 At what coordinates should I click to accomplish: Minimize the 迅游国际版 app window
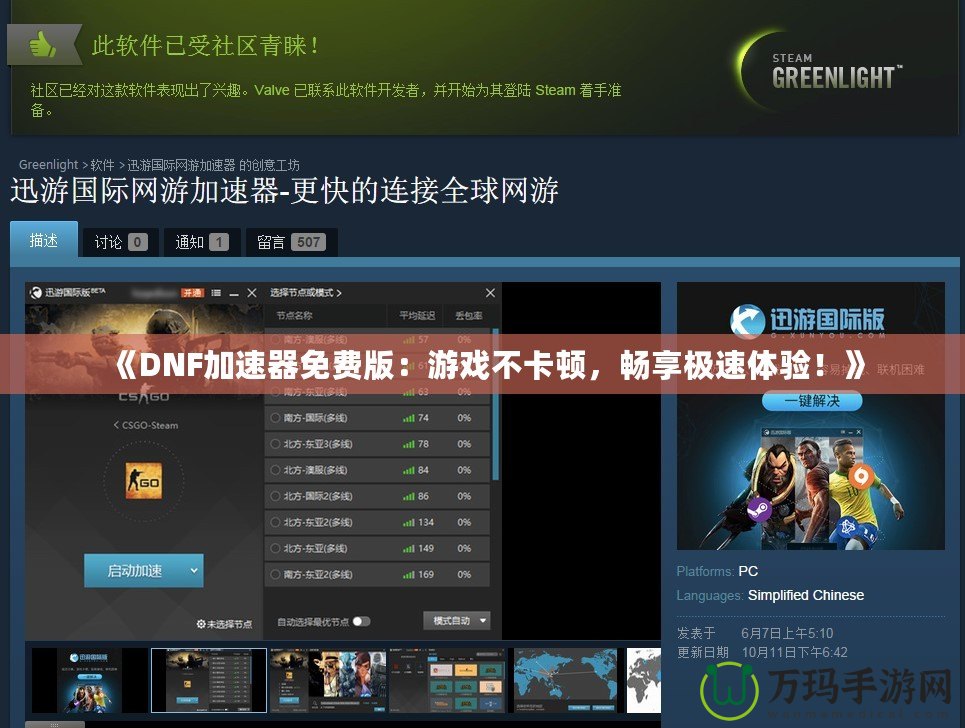pyautogui.click(x=234, y=294)
